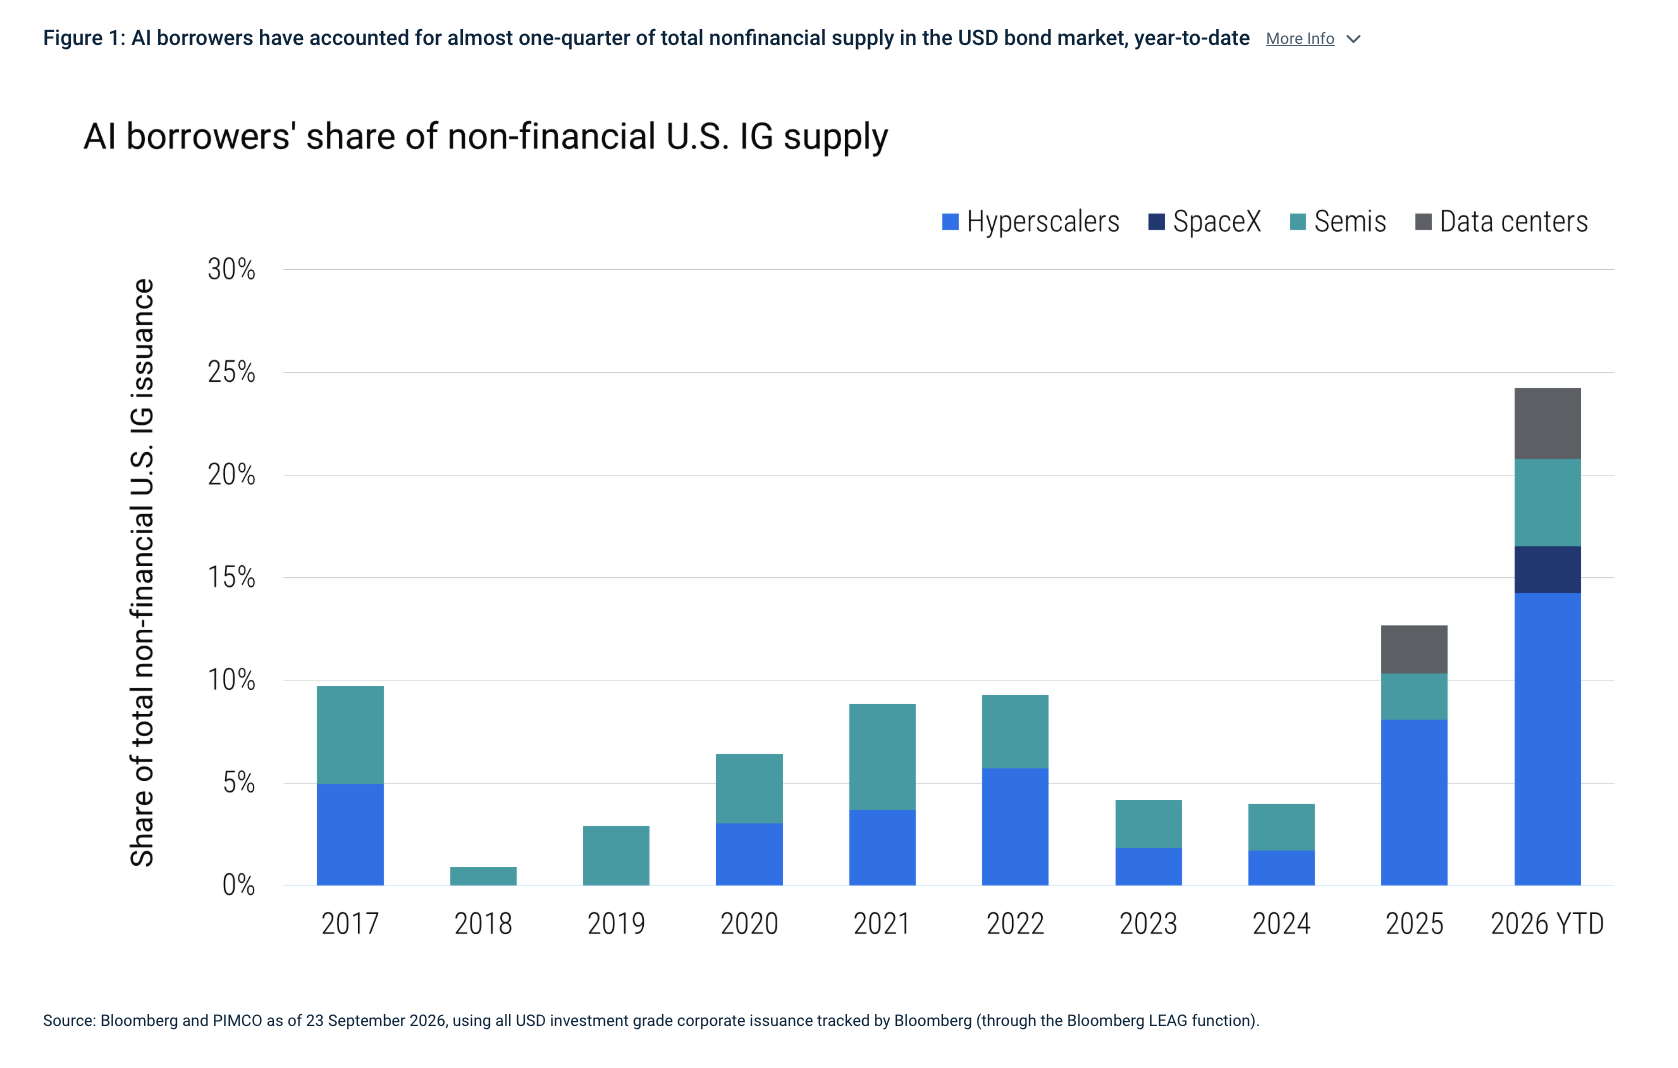Click the 5% y-axis tick label

point(239,783)
